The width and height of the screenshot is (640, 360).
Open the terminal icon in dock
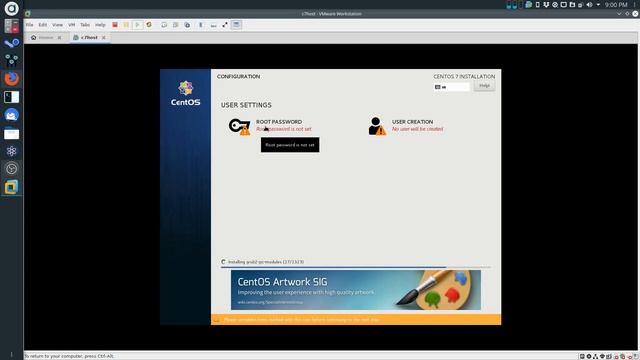click(x=11, y=97)
